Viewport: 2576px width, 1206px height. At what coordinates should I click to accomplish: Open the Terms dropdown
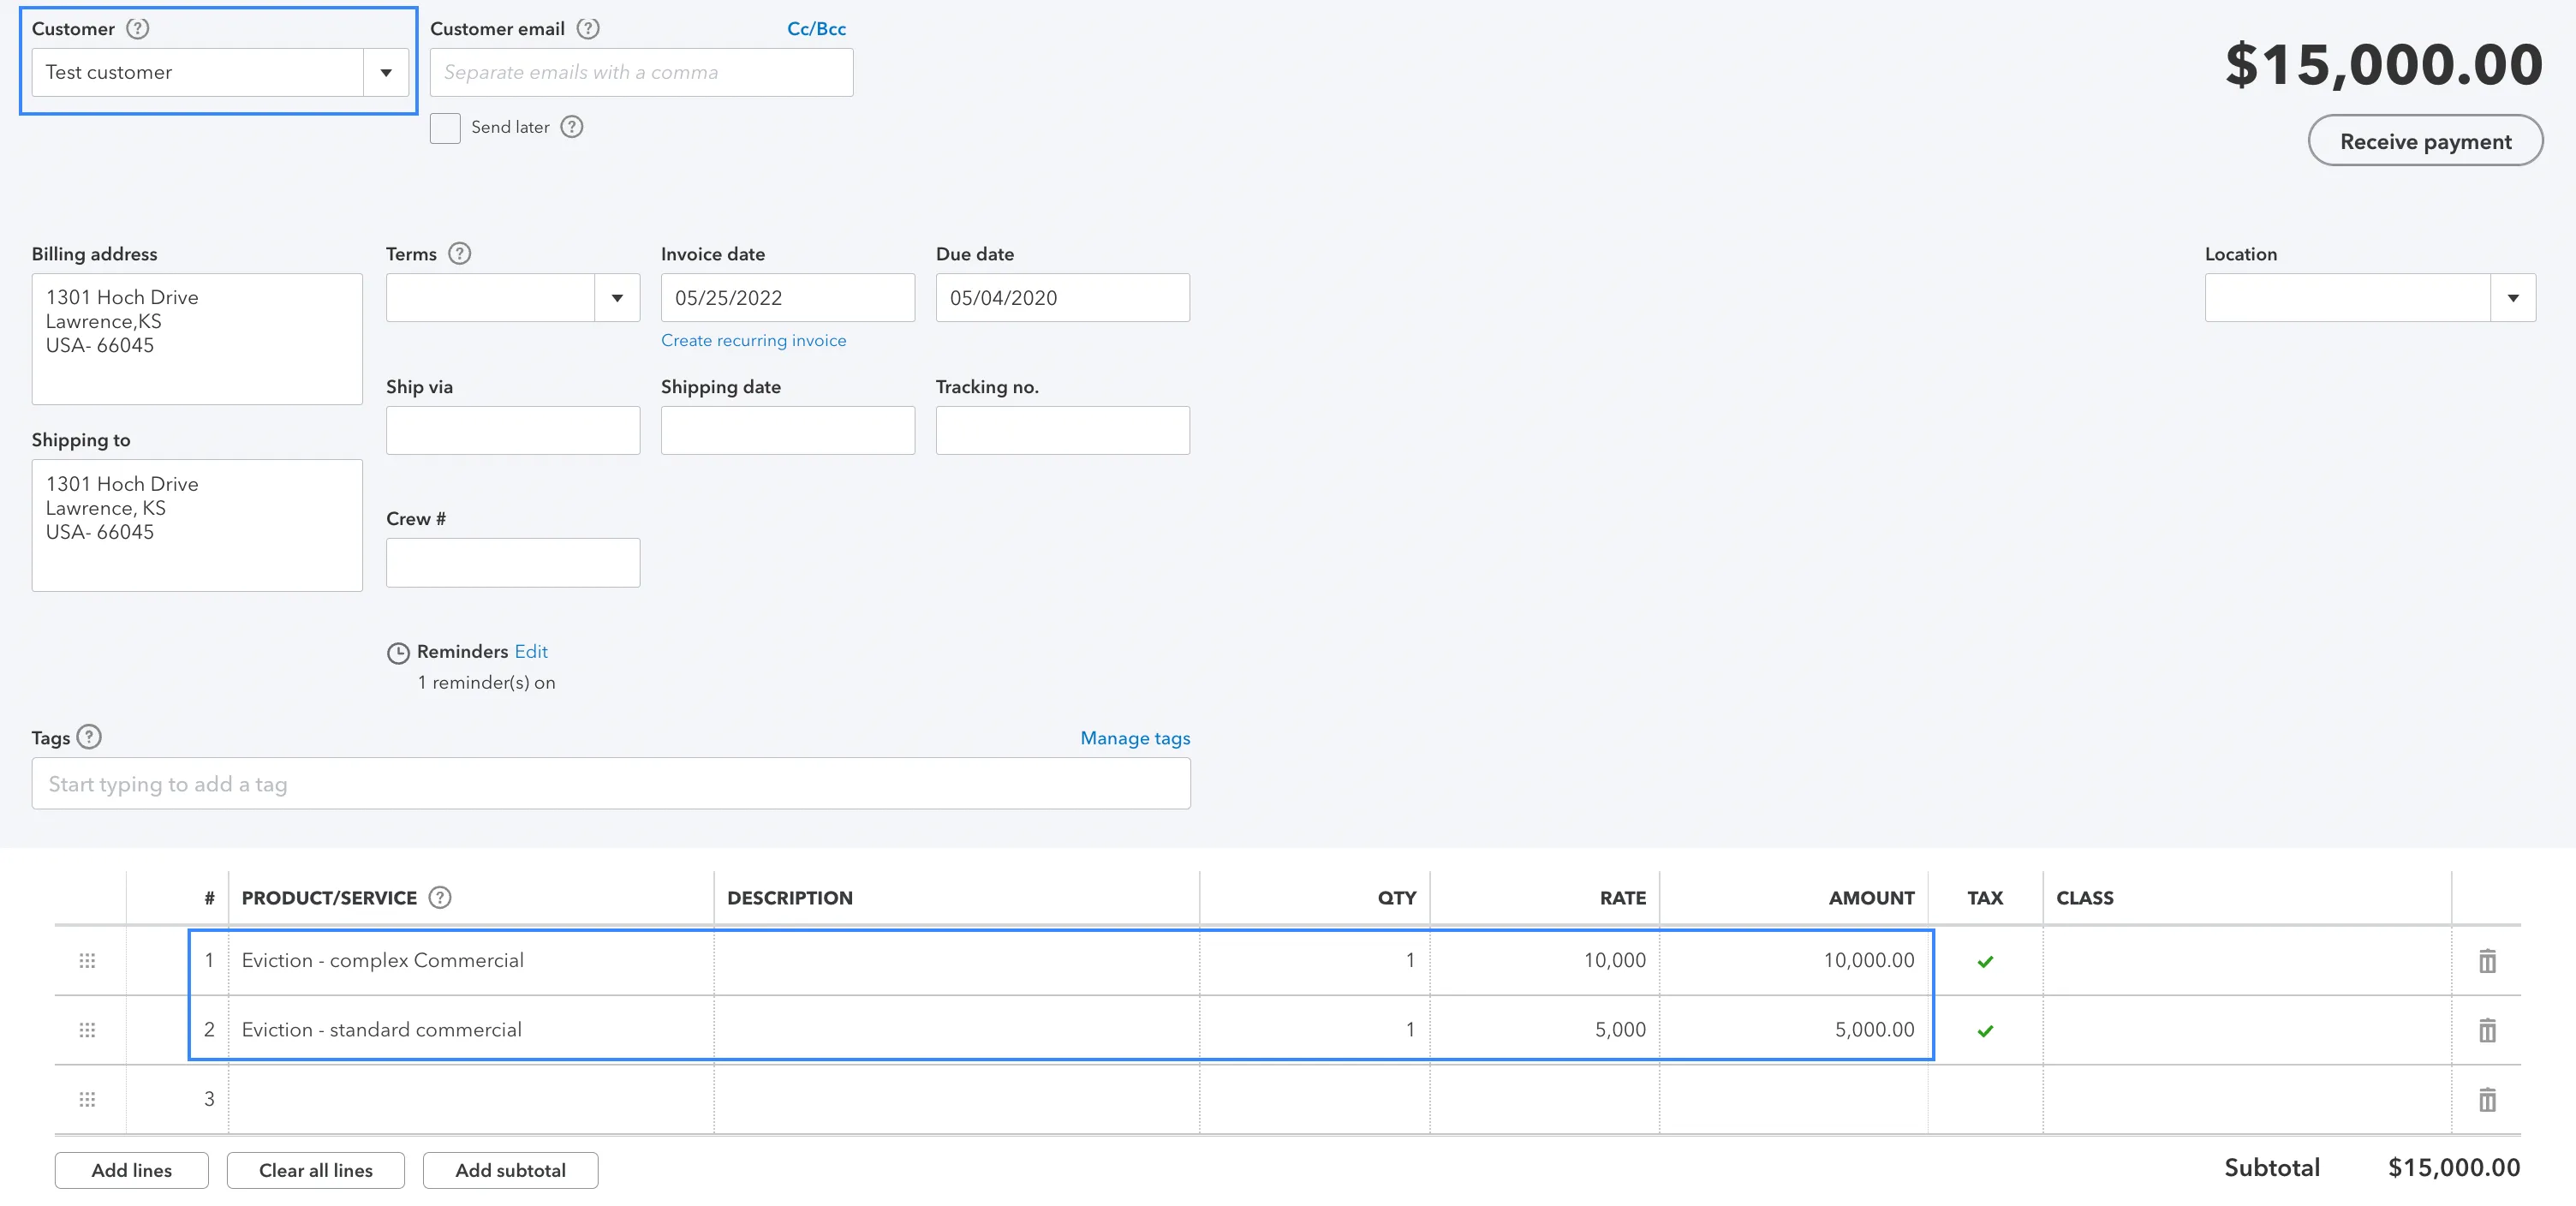tap(617, 298)
